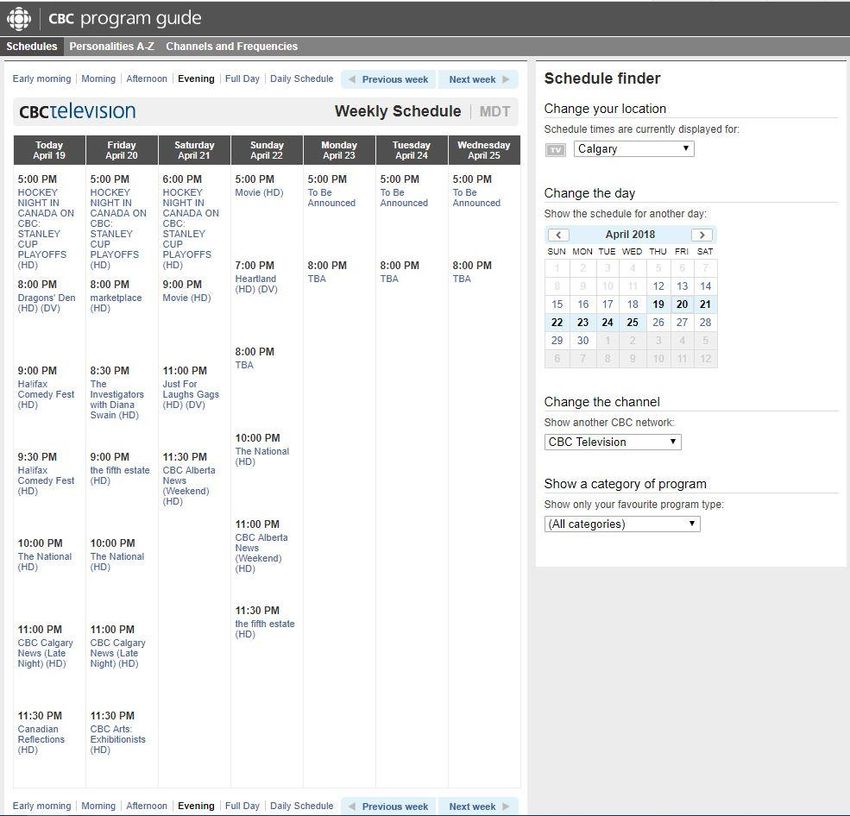This screenshot has width=850, height=816.
Task: Click Sunday's 7:00 PM time label
Action: 254,266
